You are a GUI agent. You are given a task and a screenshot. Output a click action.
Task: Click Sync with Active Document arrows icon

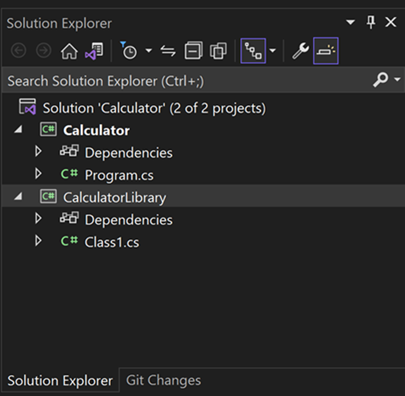168,51
